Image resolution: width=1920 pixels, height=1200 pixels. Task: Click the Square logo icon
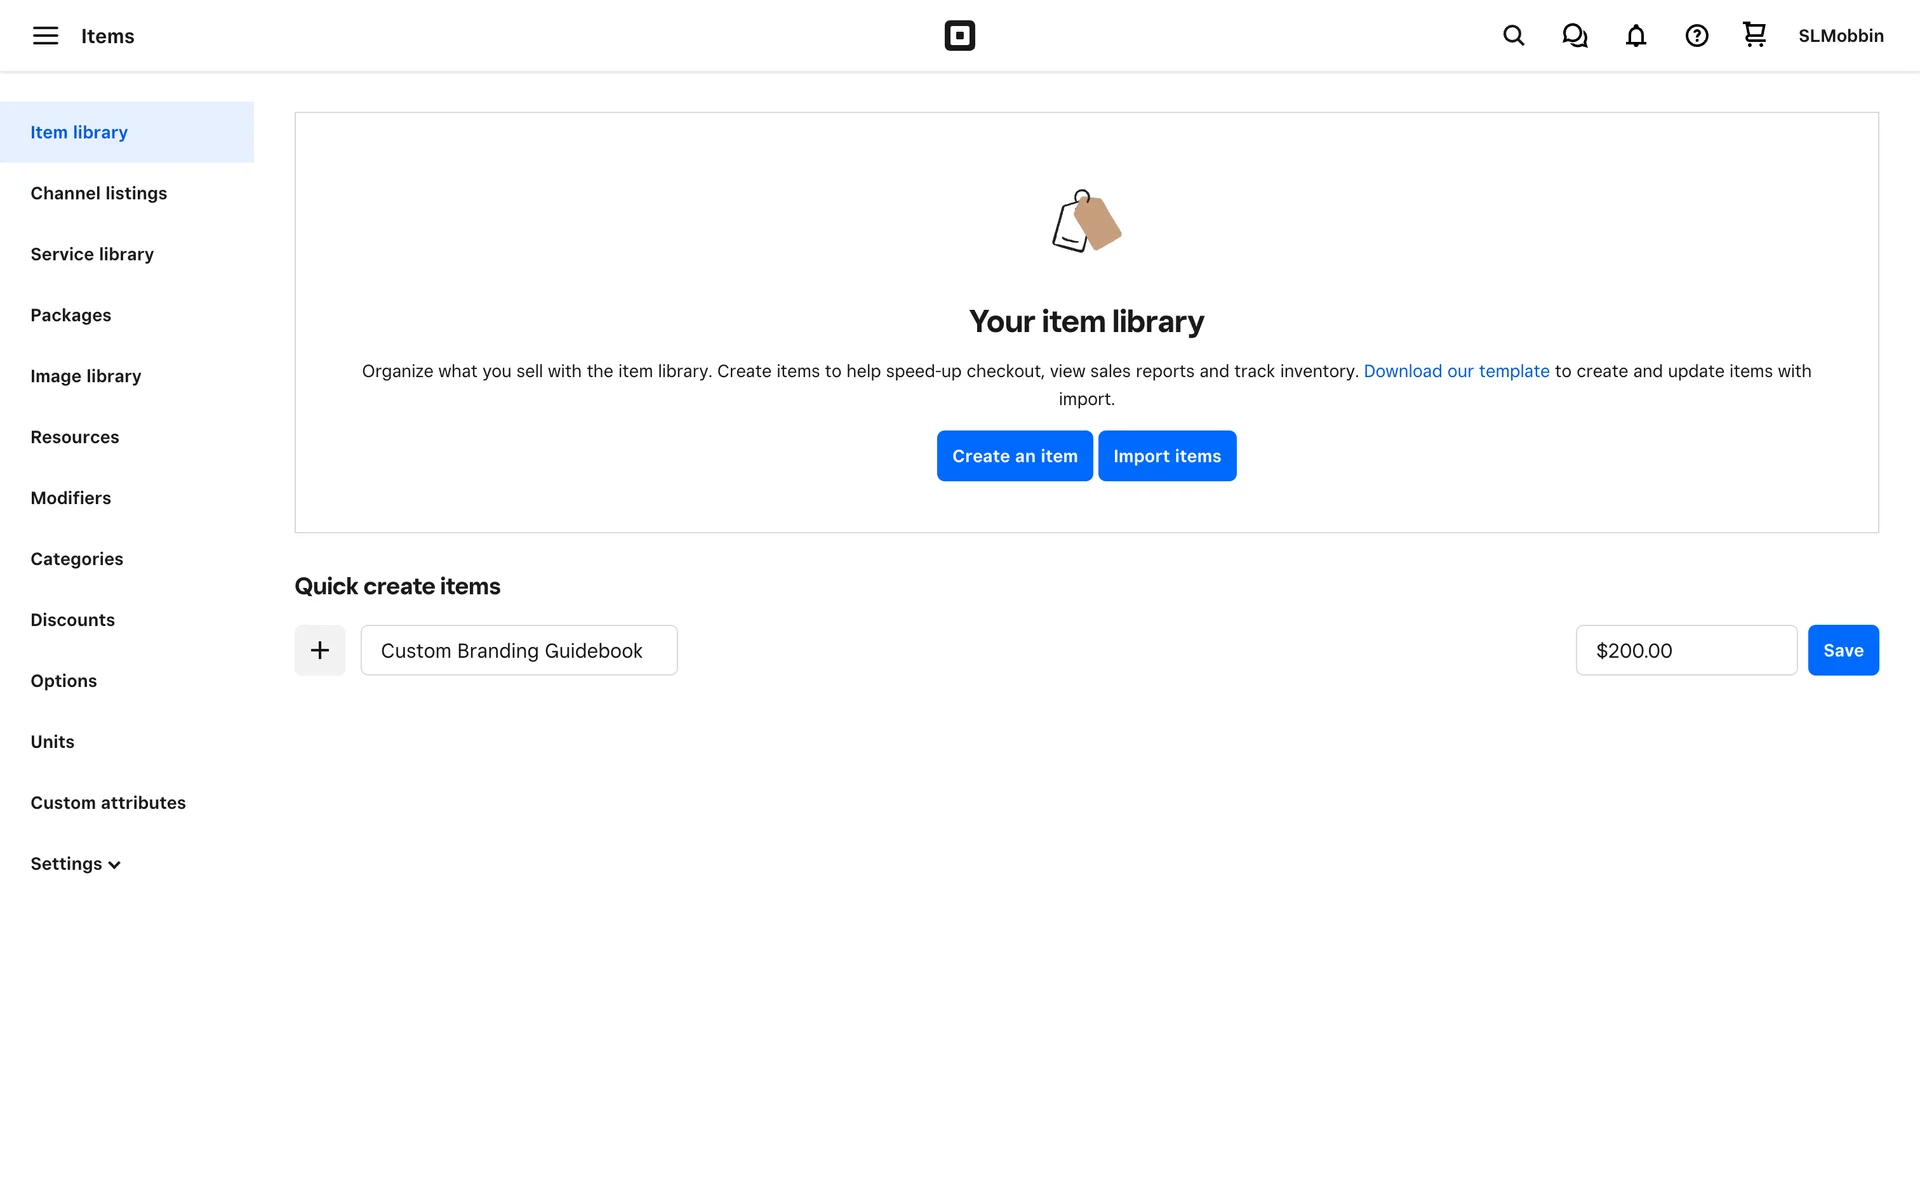pyautogui.click(x=959, y=36)
